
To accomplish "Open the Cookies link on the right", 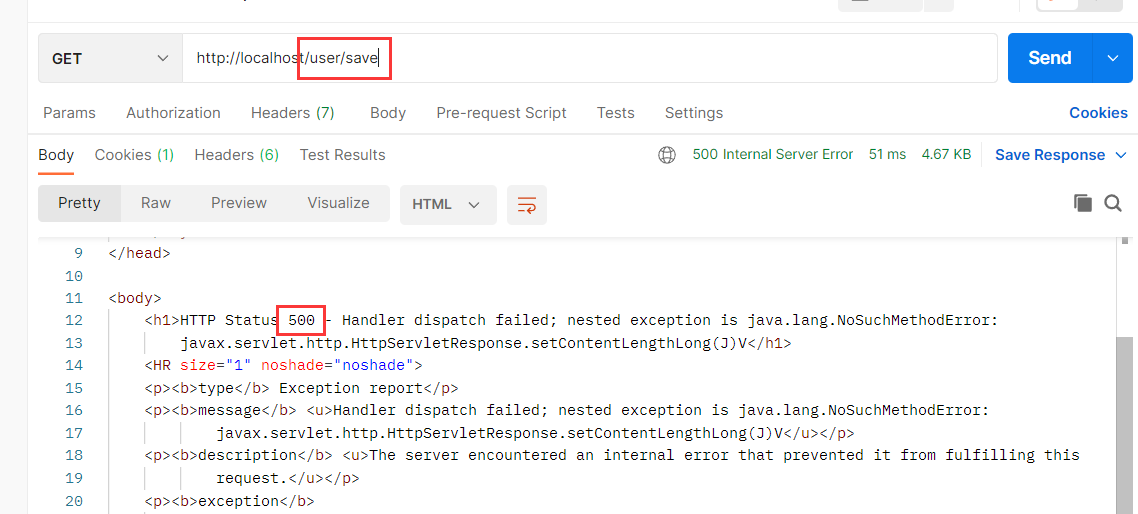I will pos(1098,113).
